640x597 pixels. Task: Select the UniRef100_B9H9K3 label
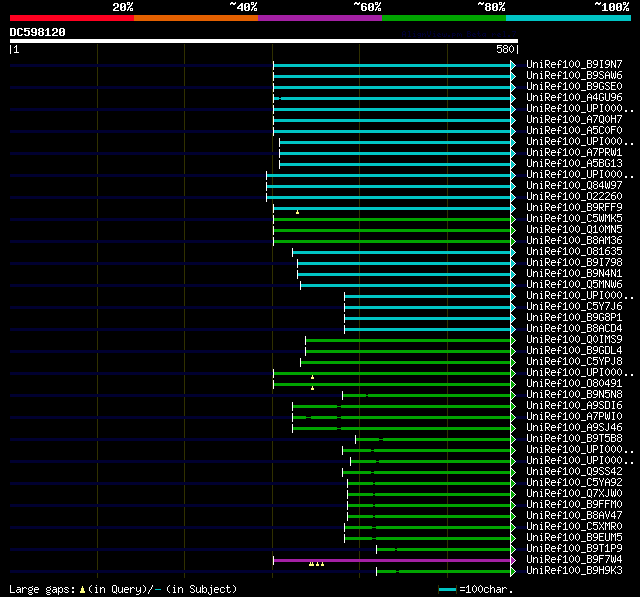coord(574,571)
